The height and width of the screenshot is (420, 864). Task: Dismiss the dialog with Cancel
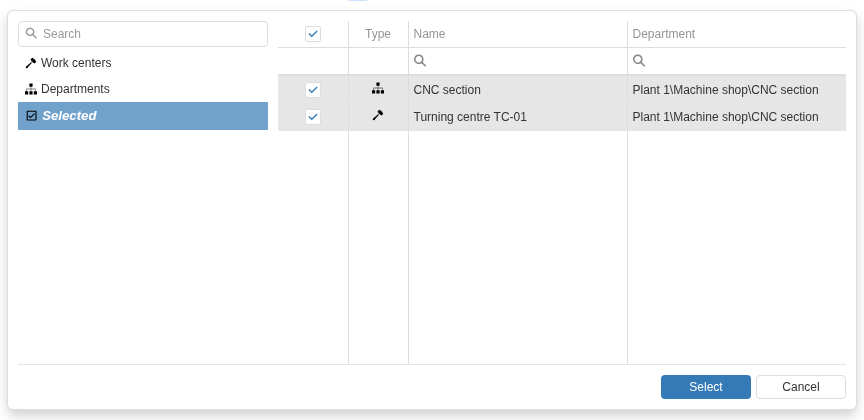click(801, 387)
